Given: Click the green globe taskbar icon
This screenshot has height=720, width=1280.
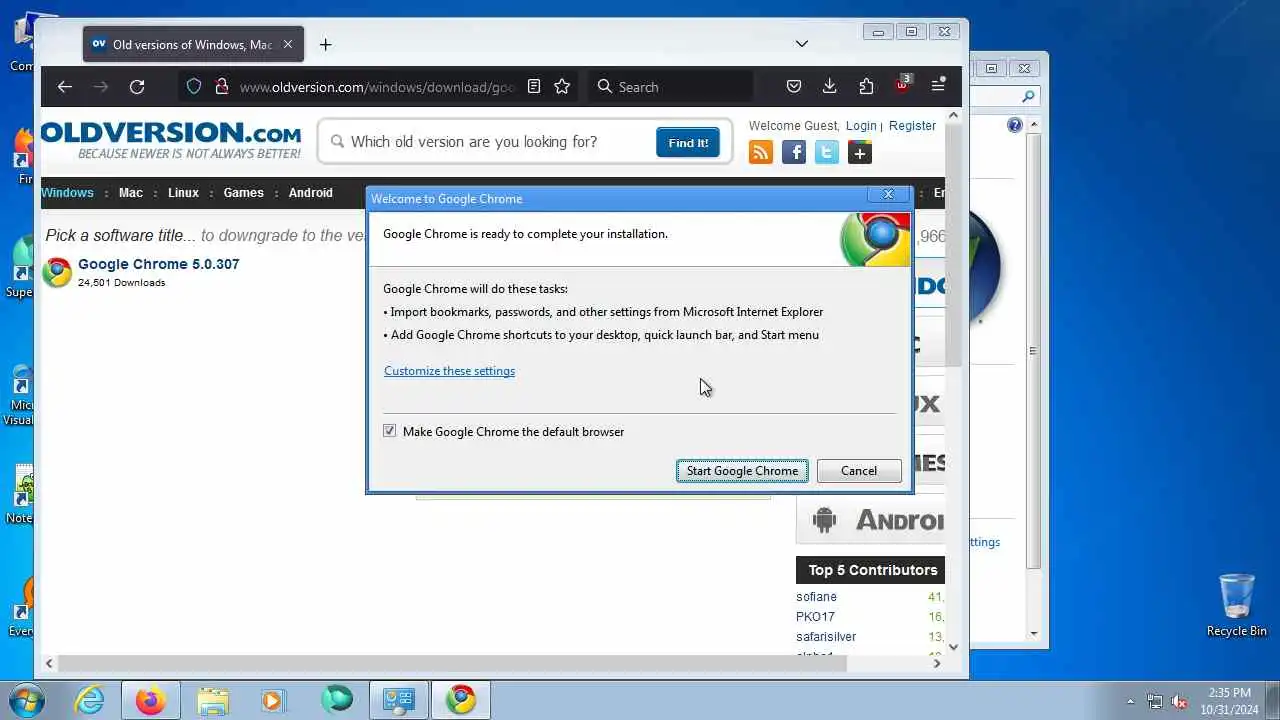Looking at the screenshot, I should pyautogui.click(x=337, y=700).
